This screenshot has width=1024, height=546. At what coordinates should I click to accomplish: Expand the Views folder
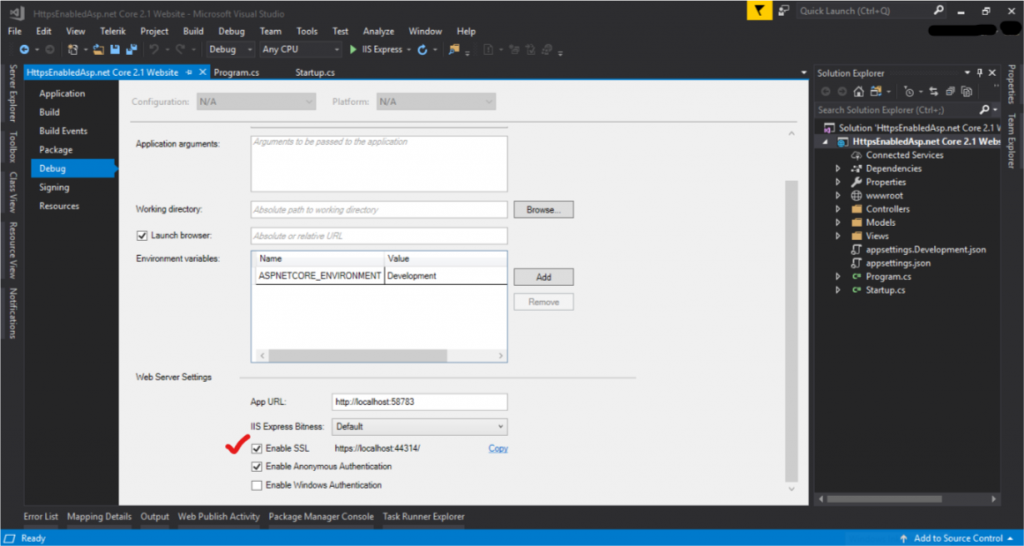coord(838,236)
